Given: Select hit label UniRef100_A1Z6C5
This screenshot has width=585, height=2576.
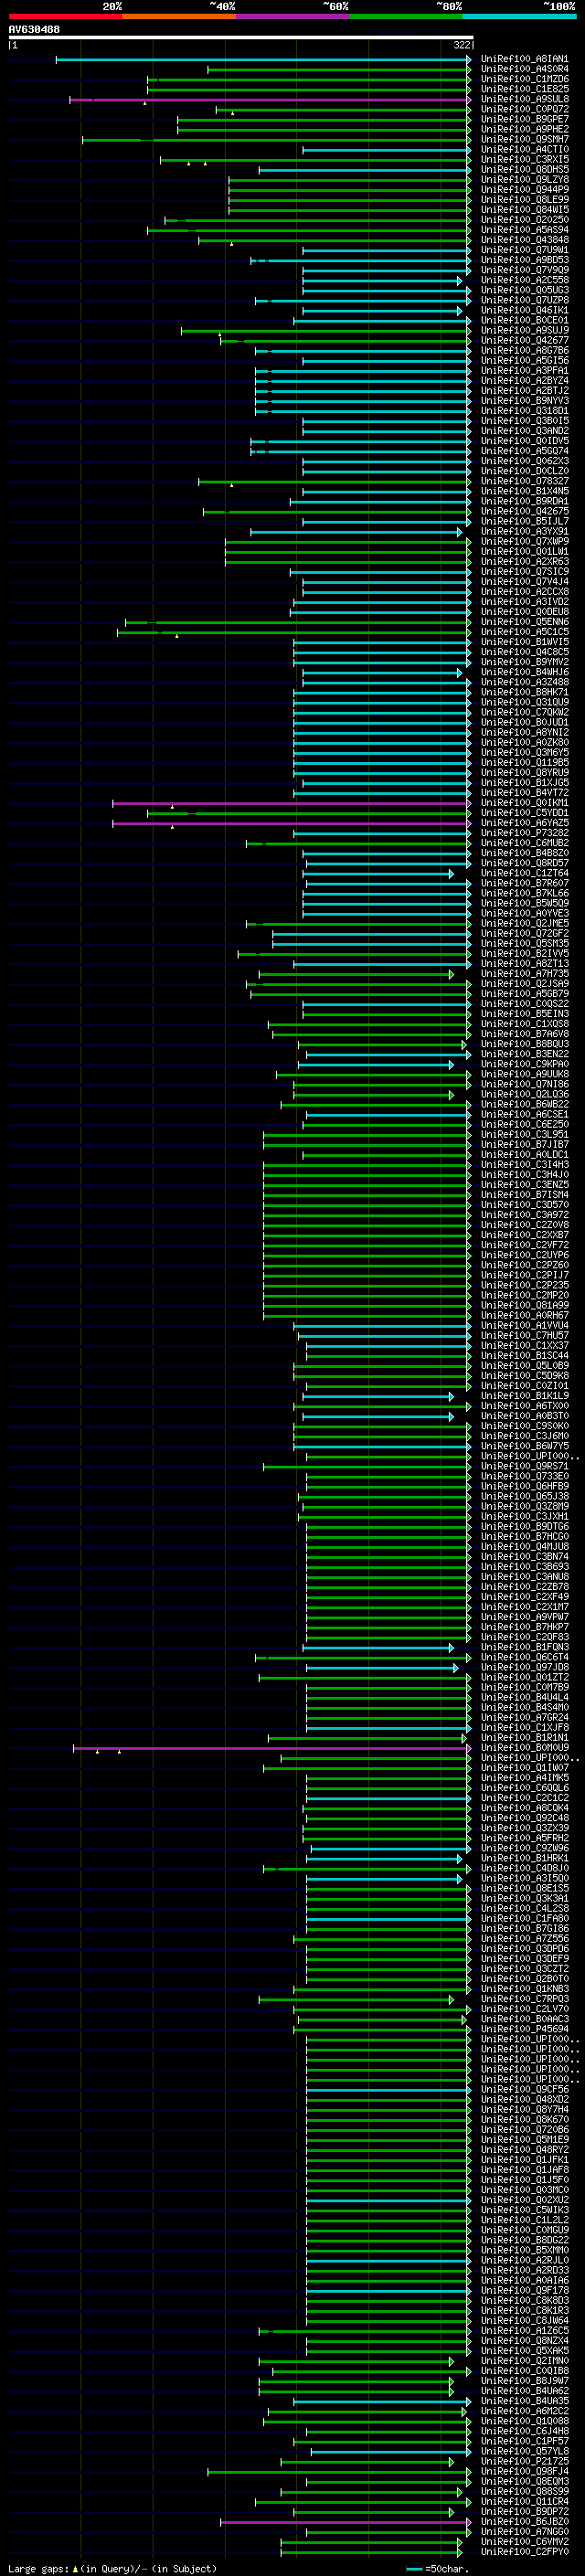Looking at the screenshot, I should pos(524,2331).
